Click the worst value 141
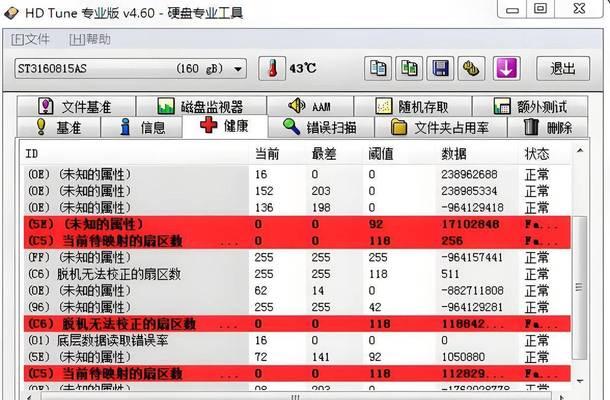Screen dimensions: 610x400 click(321, 357)
